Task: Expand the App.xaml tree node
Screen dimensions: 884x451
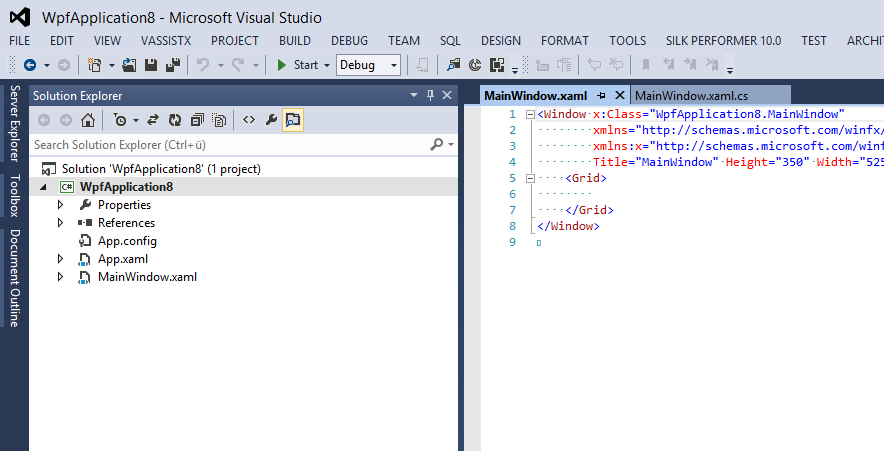Action: [x=60, y=259]
